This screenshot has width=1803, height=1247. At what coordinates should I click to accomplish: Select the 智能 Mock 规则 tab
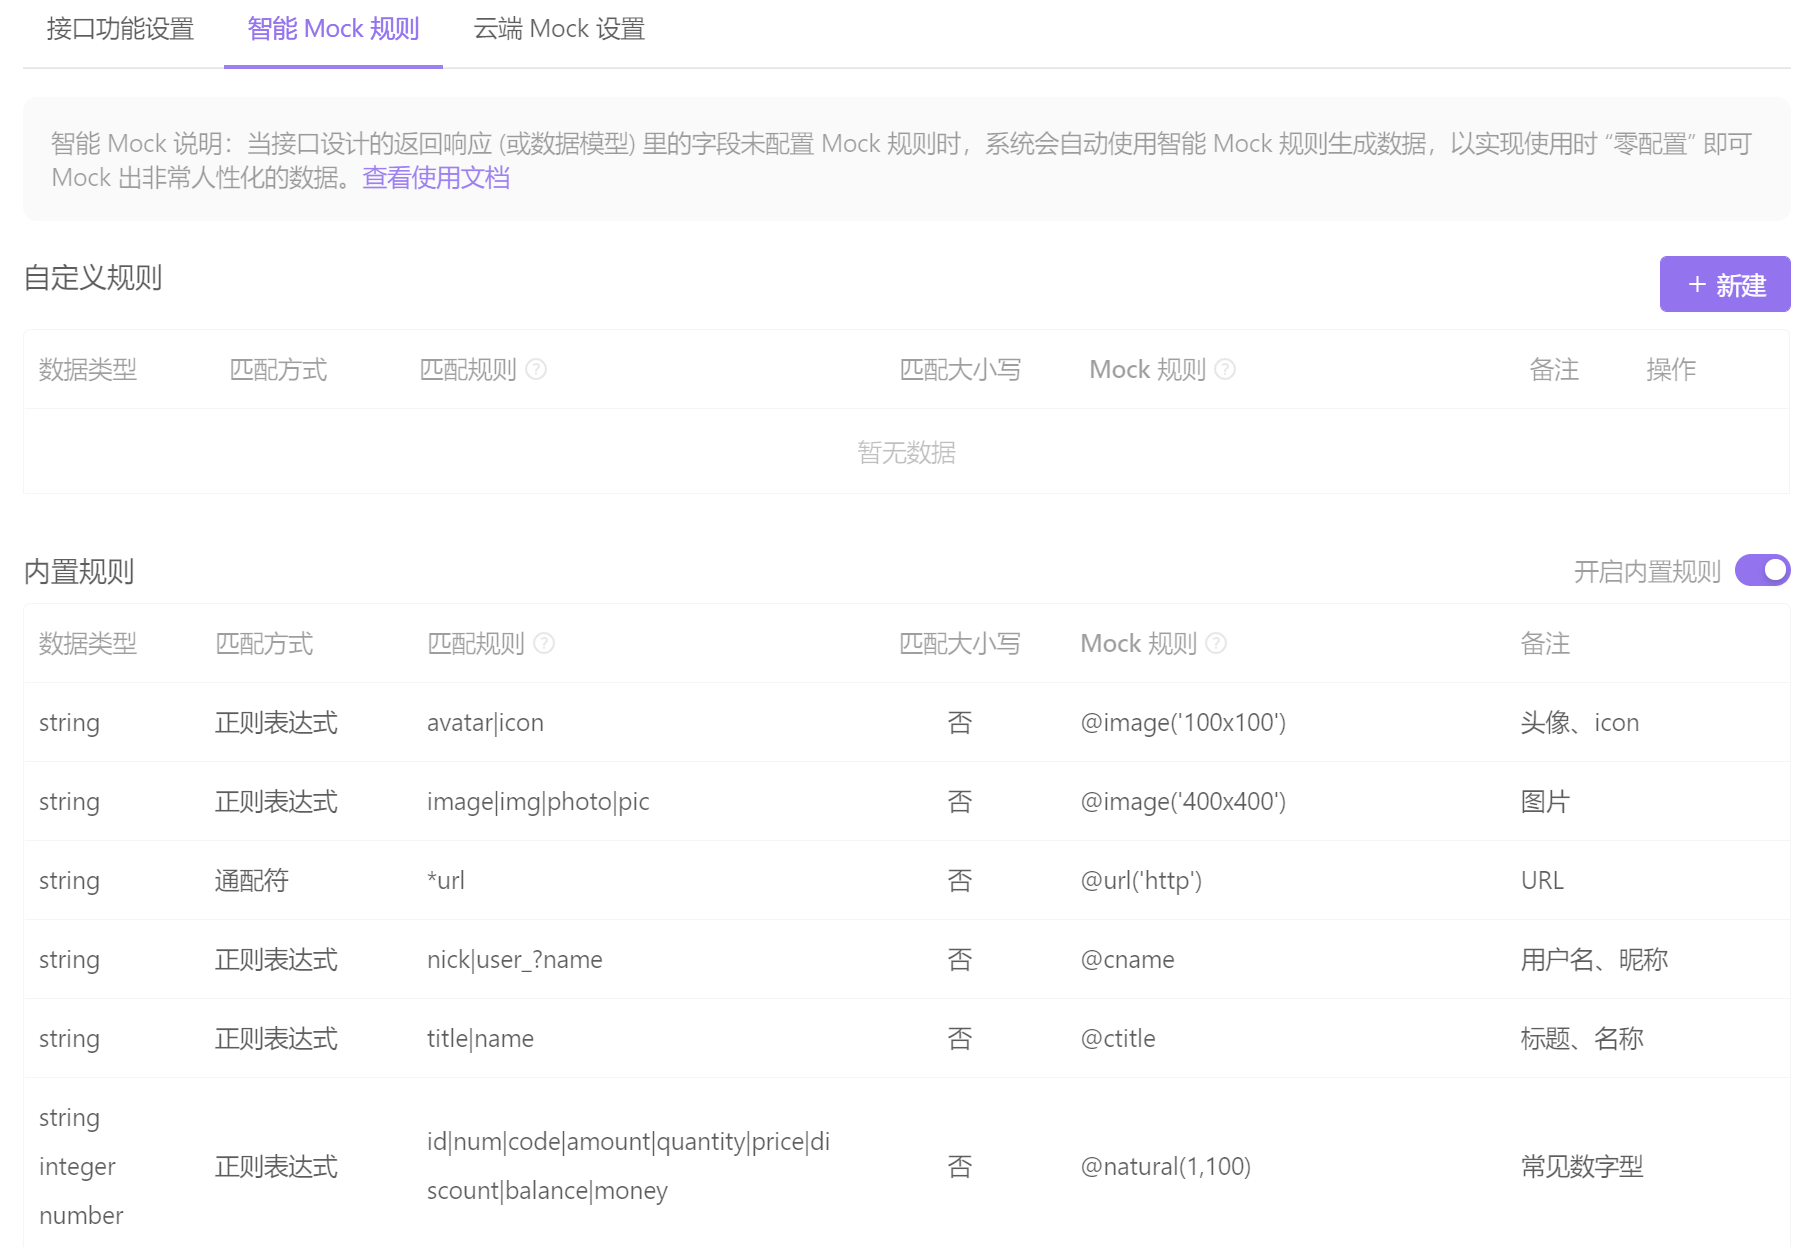coord(332,29)
